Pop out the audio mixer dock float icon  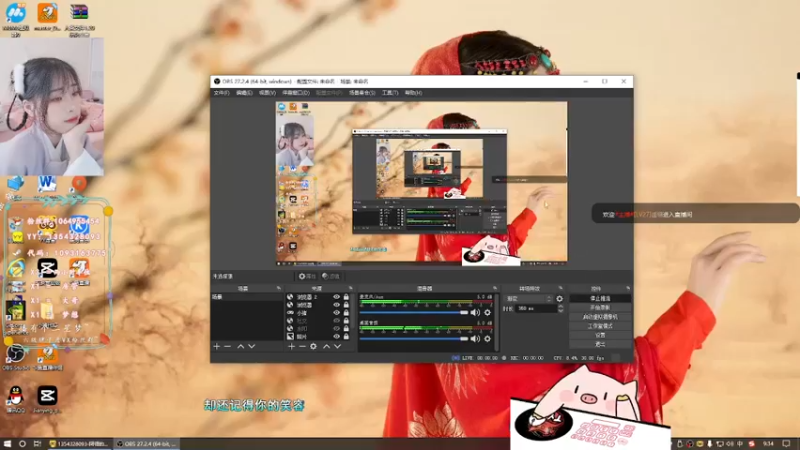(495, 288)
